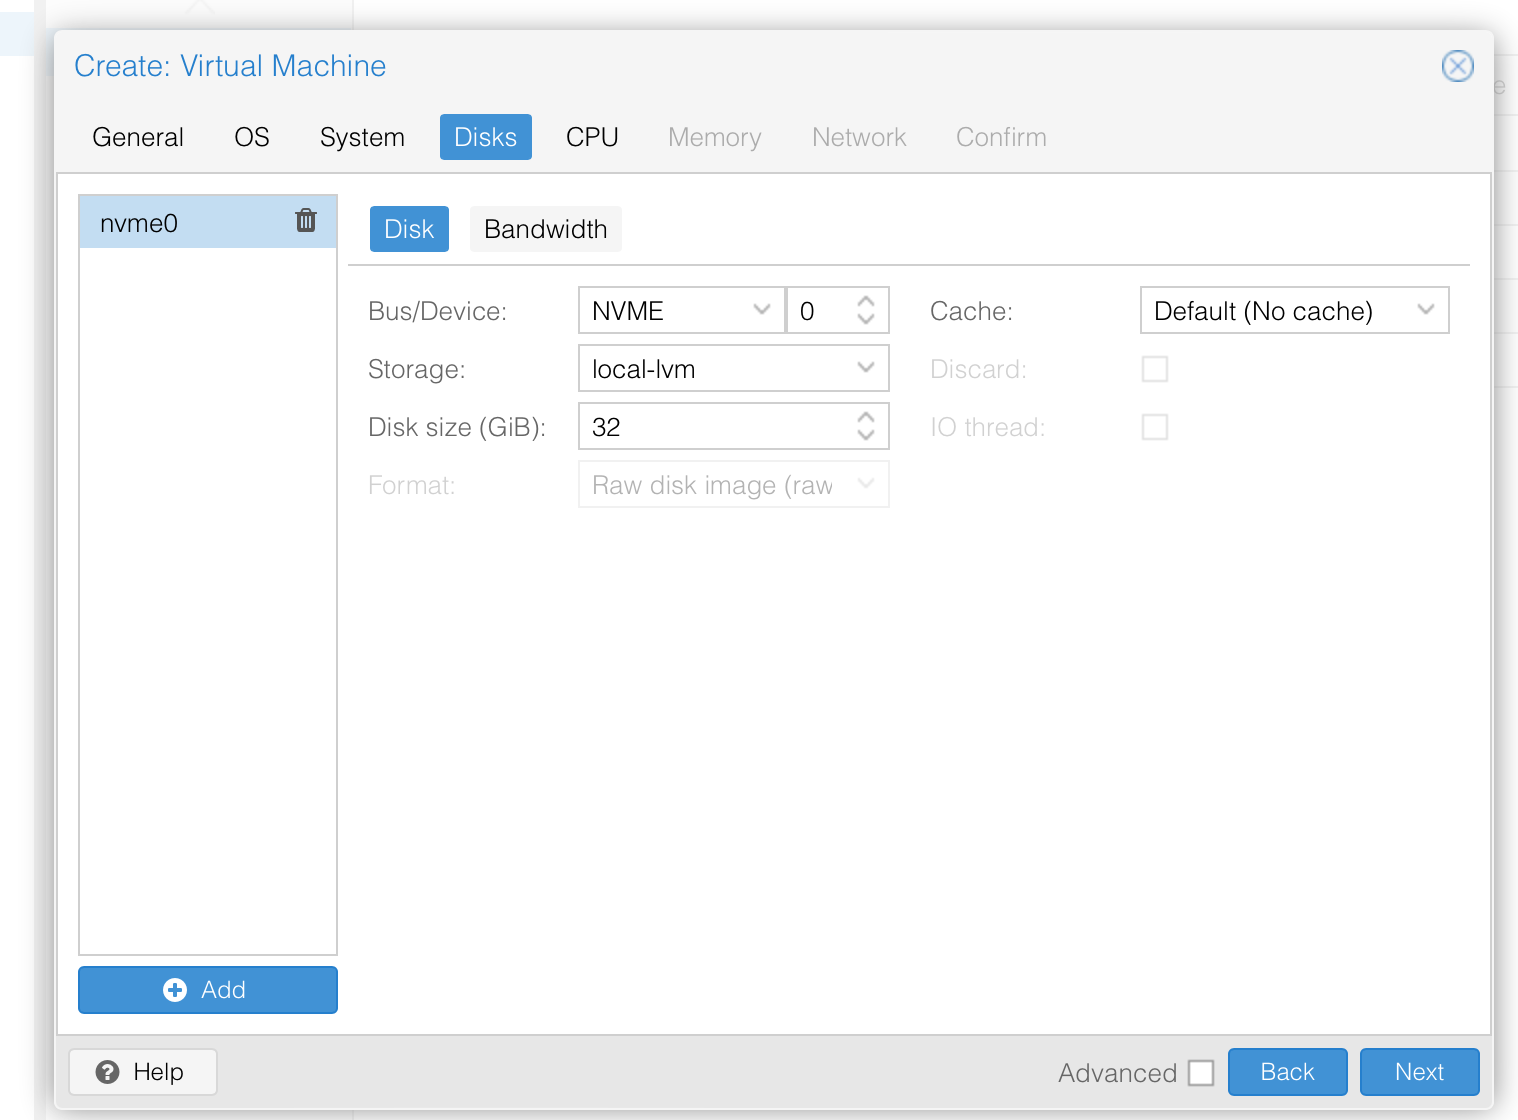Image resolution: width=1518 pixels, height=1120 pixels.
Task: Click the Add disk button
Action: [208, 990]
